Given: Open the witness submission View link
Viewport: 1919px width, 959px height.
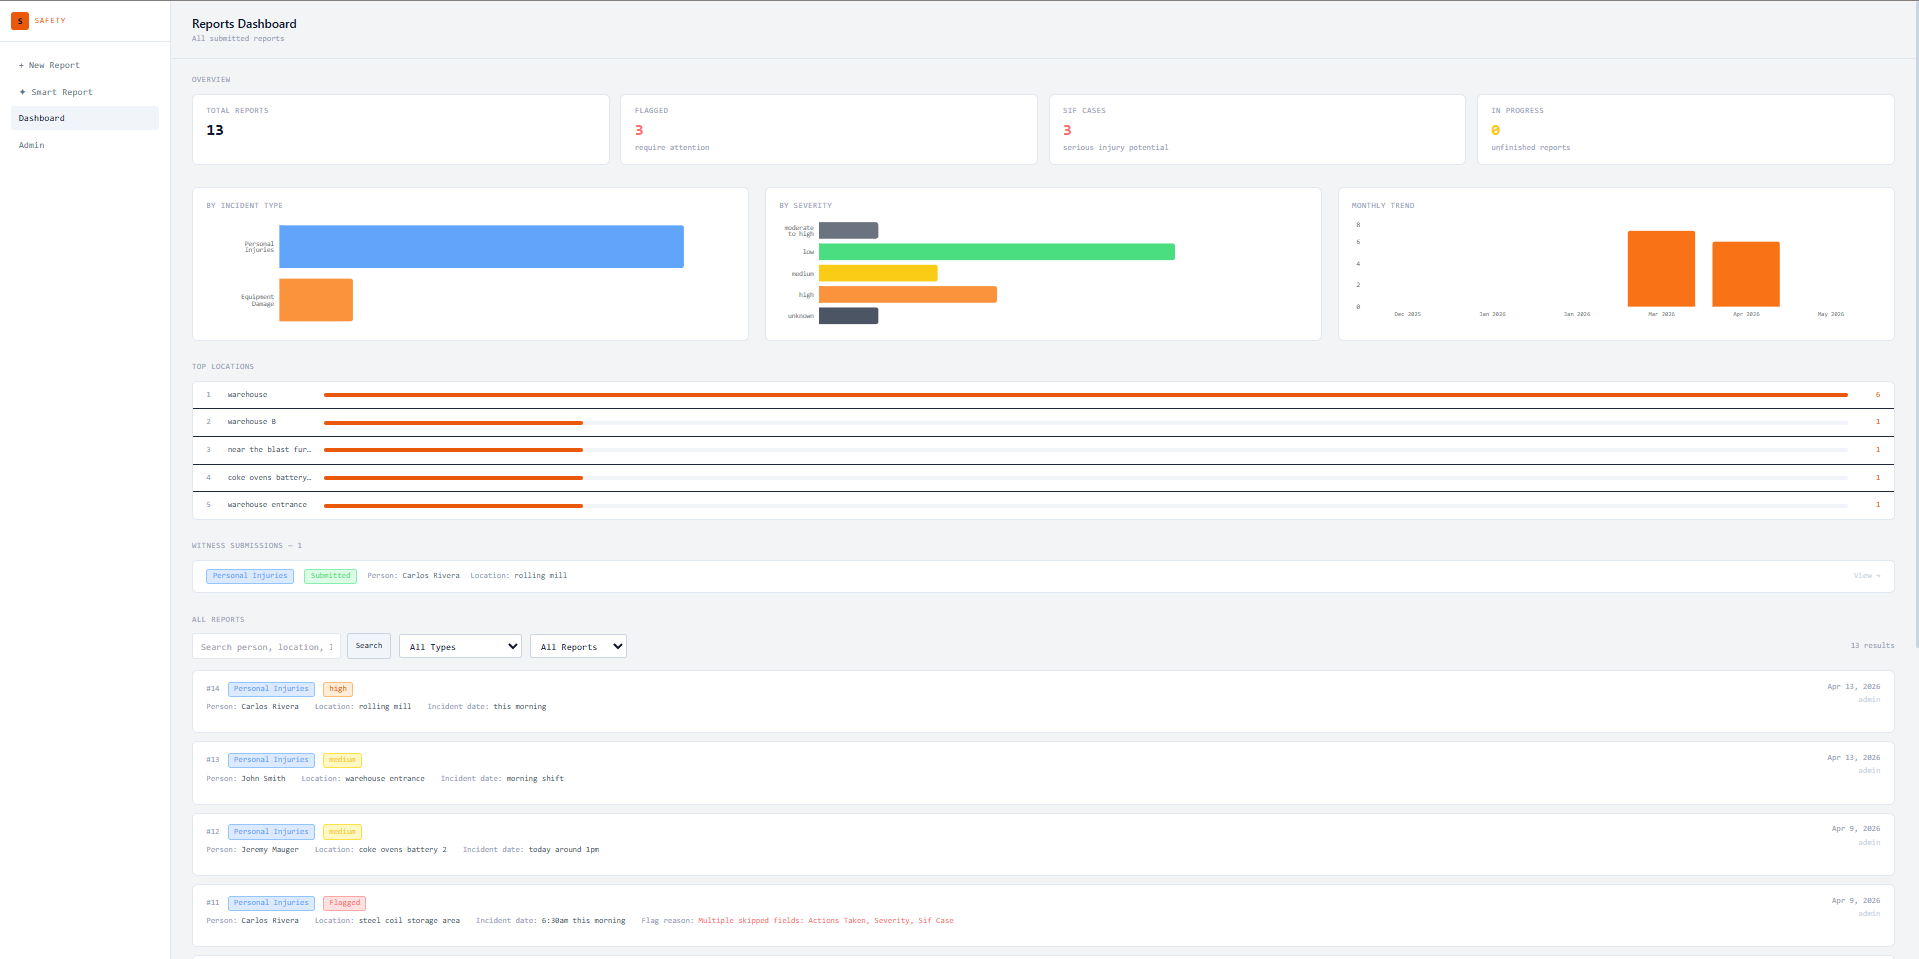Looking at the screenshot, I should [1866, 576].
